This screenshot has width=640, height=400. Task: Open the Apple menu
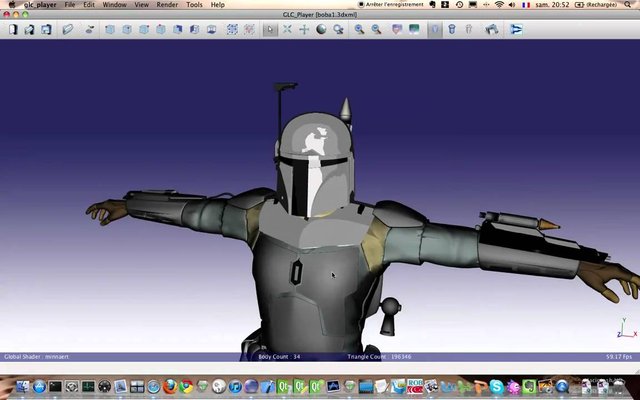pos(12,5)
